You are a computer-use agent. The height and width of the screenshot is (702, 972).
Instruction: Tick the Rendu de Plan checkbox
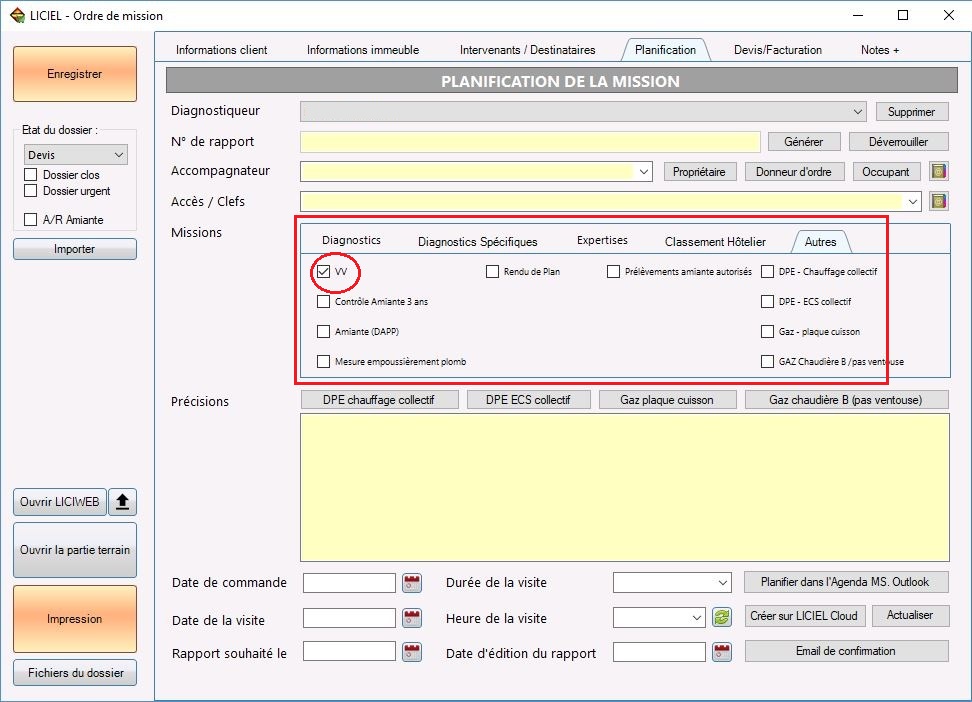(493, 272)
